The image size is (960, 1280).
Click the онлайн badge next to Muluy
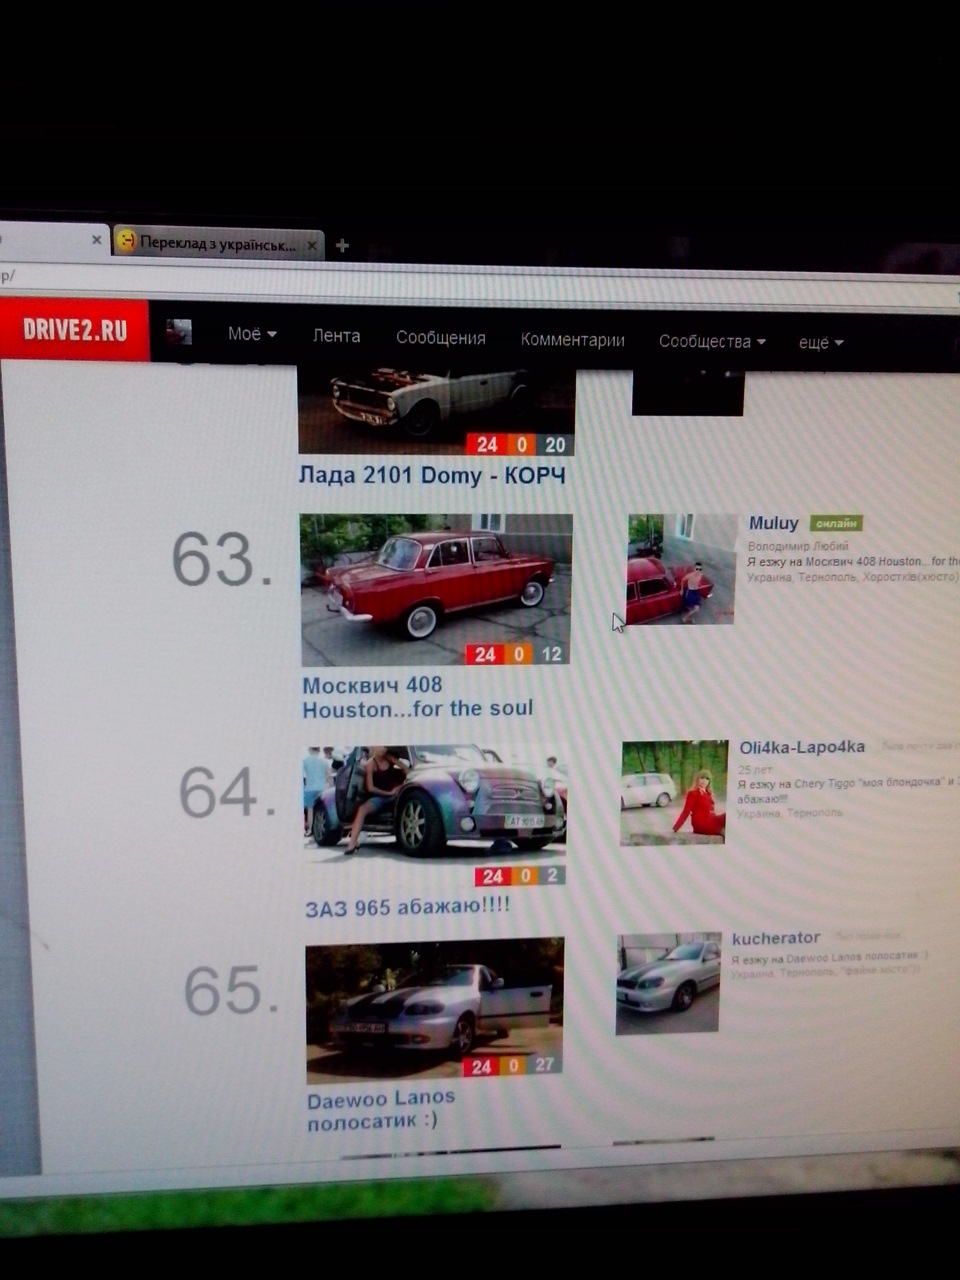836,523
